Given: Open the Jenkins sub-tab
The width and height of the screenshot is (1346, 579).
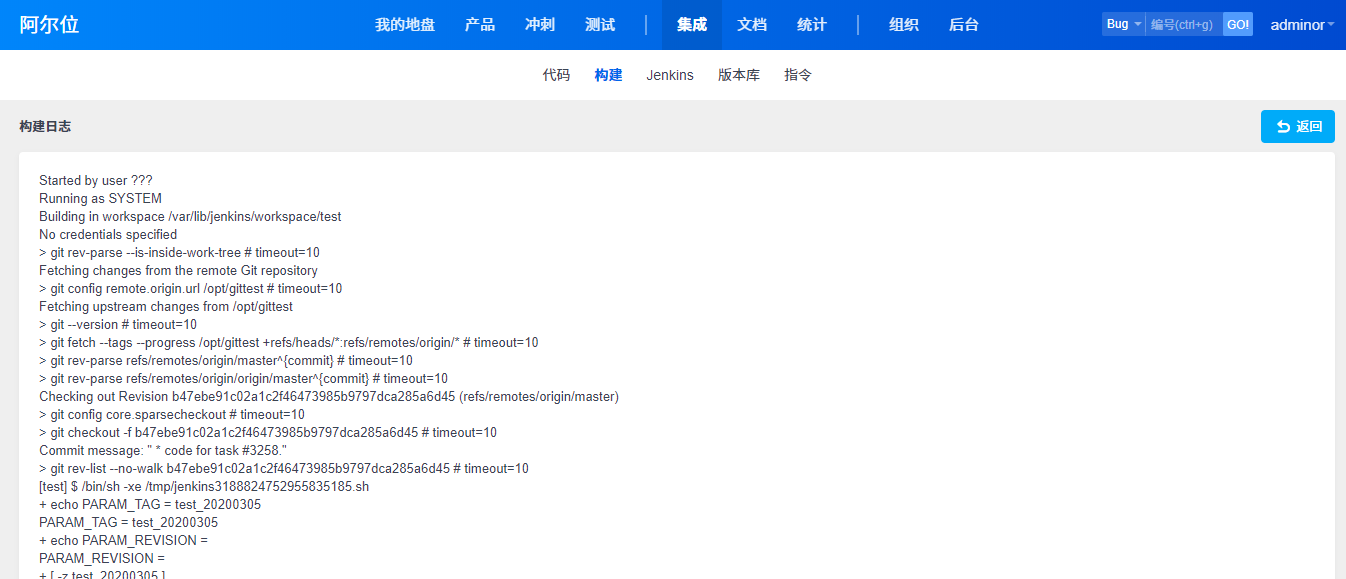Looking at the screenshot, I should click(x=670, y=75).
